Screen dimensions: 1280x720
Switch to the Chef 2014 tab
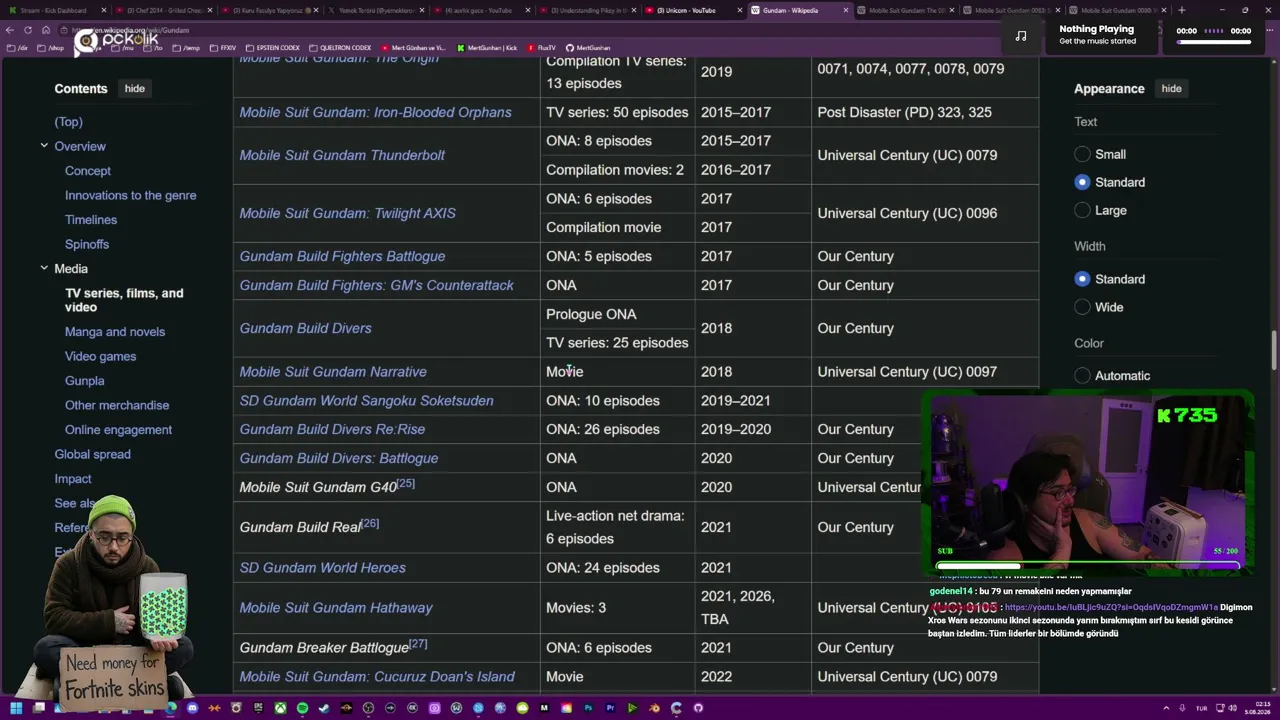[162, 10]
